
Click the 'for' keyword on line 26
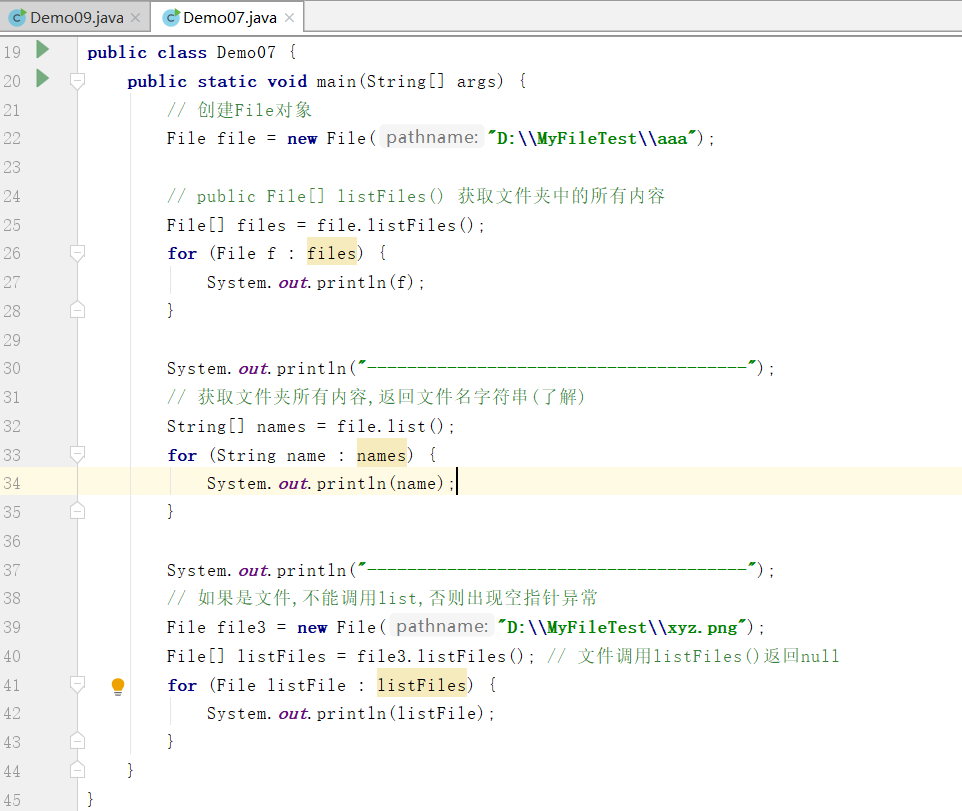click(x=182, y=253)
